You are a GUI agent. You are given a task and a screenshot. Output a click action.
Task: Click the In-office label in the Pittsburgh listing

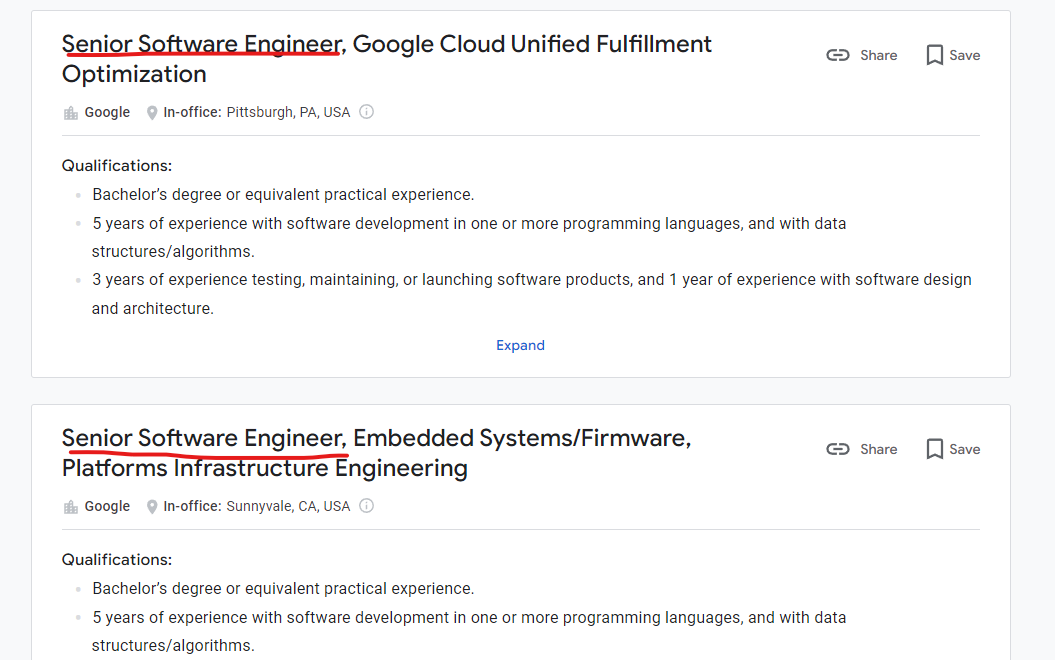(x=192, y=112)
